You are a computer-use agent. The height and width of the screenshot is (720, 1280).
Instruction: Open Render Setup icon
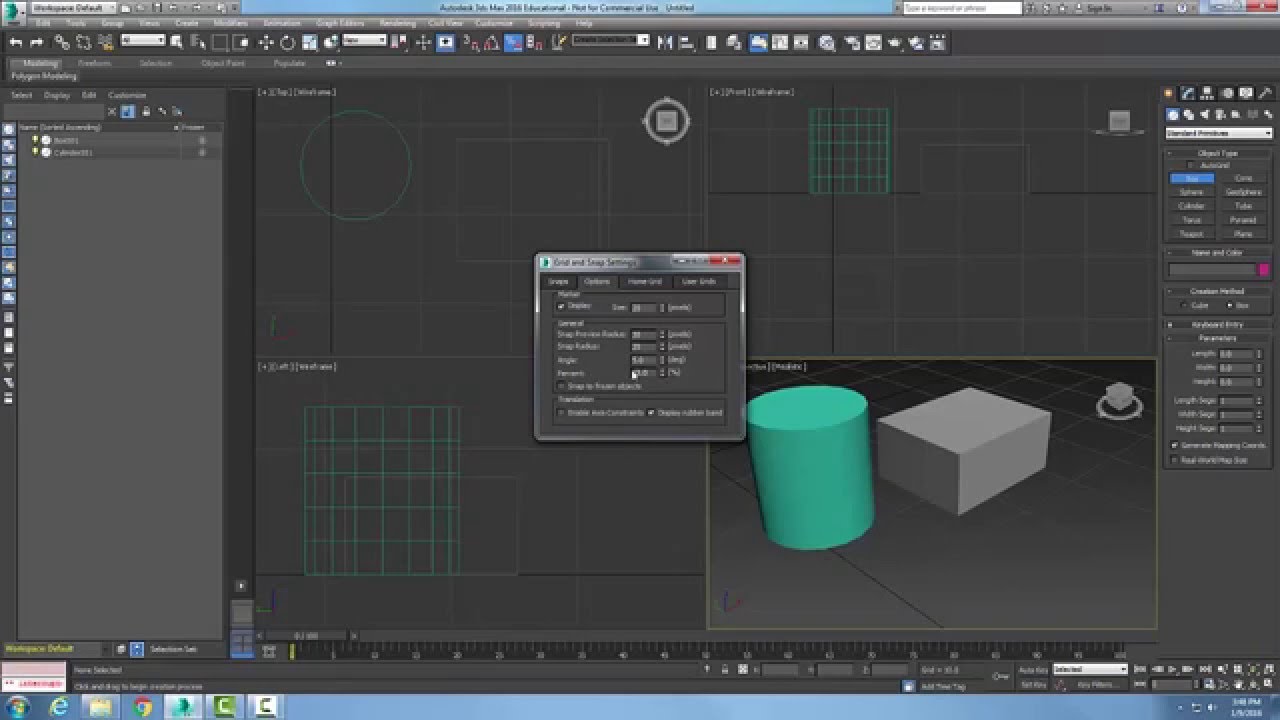[x=850, y=42]
